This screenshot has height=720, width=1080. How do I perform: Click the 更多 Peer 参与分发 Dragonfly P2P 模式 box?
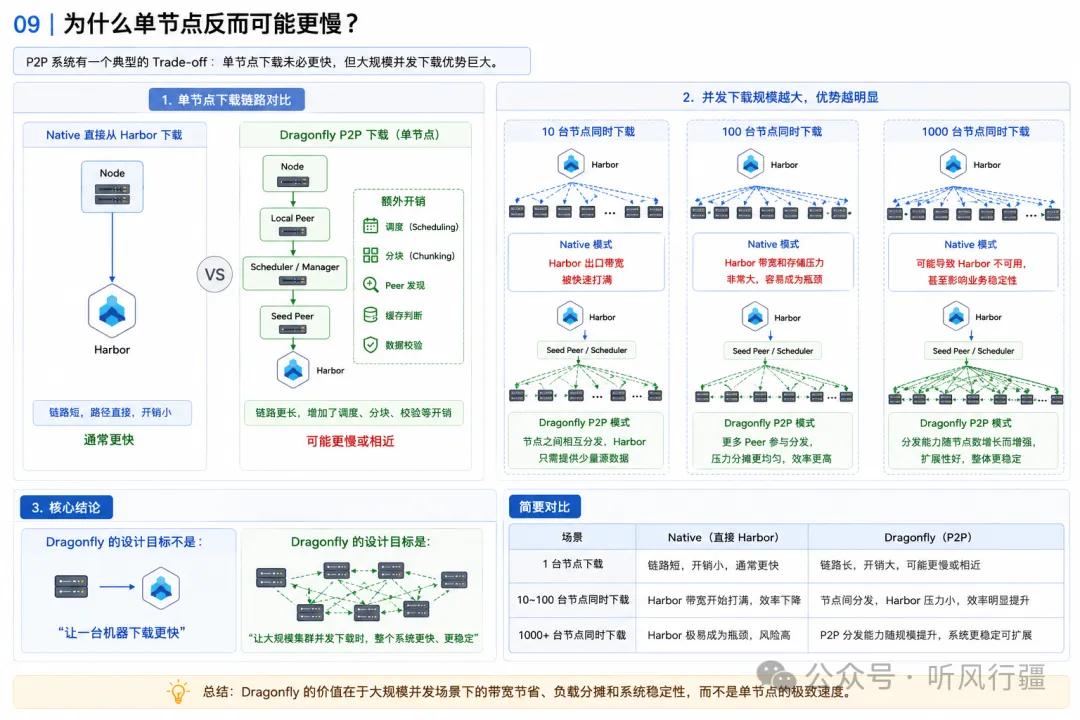coord(772,441)
